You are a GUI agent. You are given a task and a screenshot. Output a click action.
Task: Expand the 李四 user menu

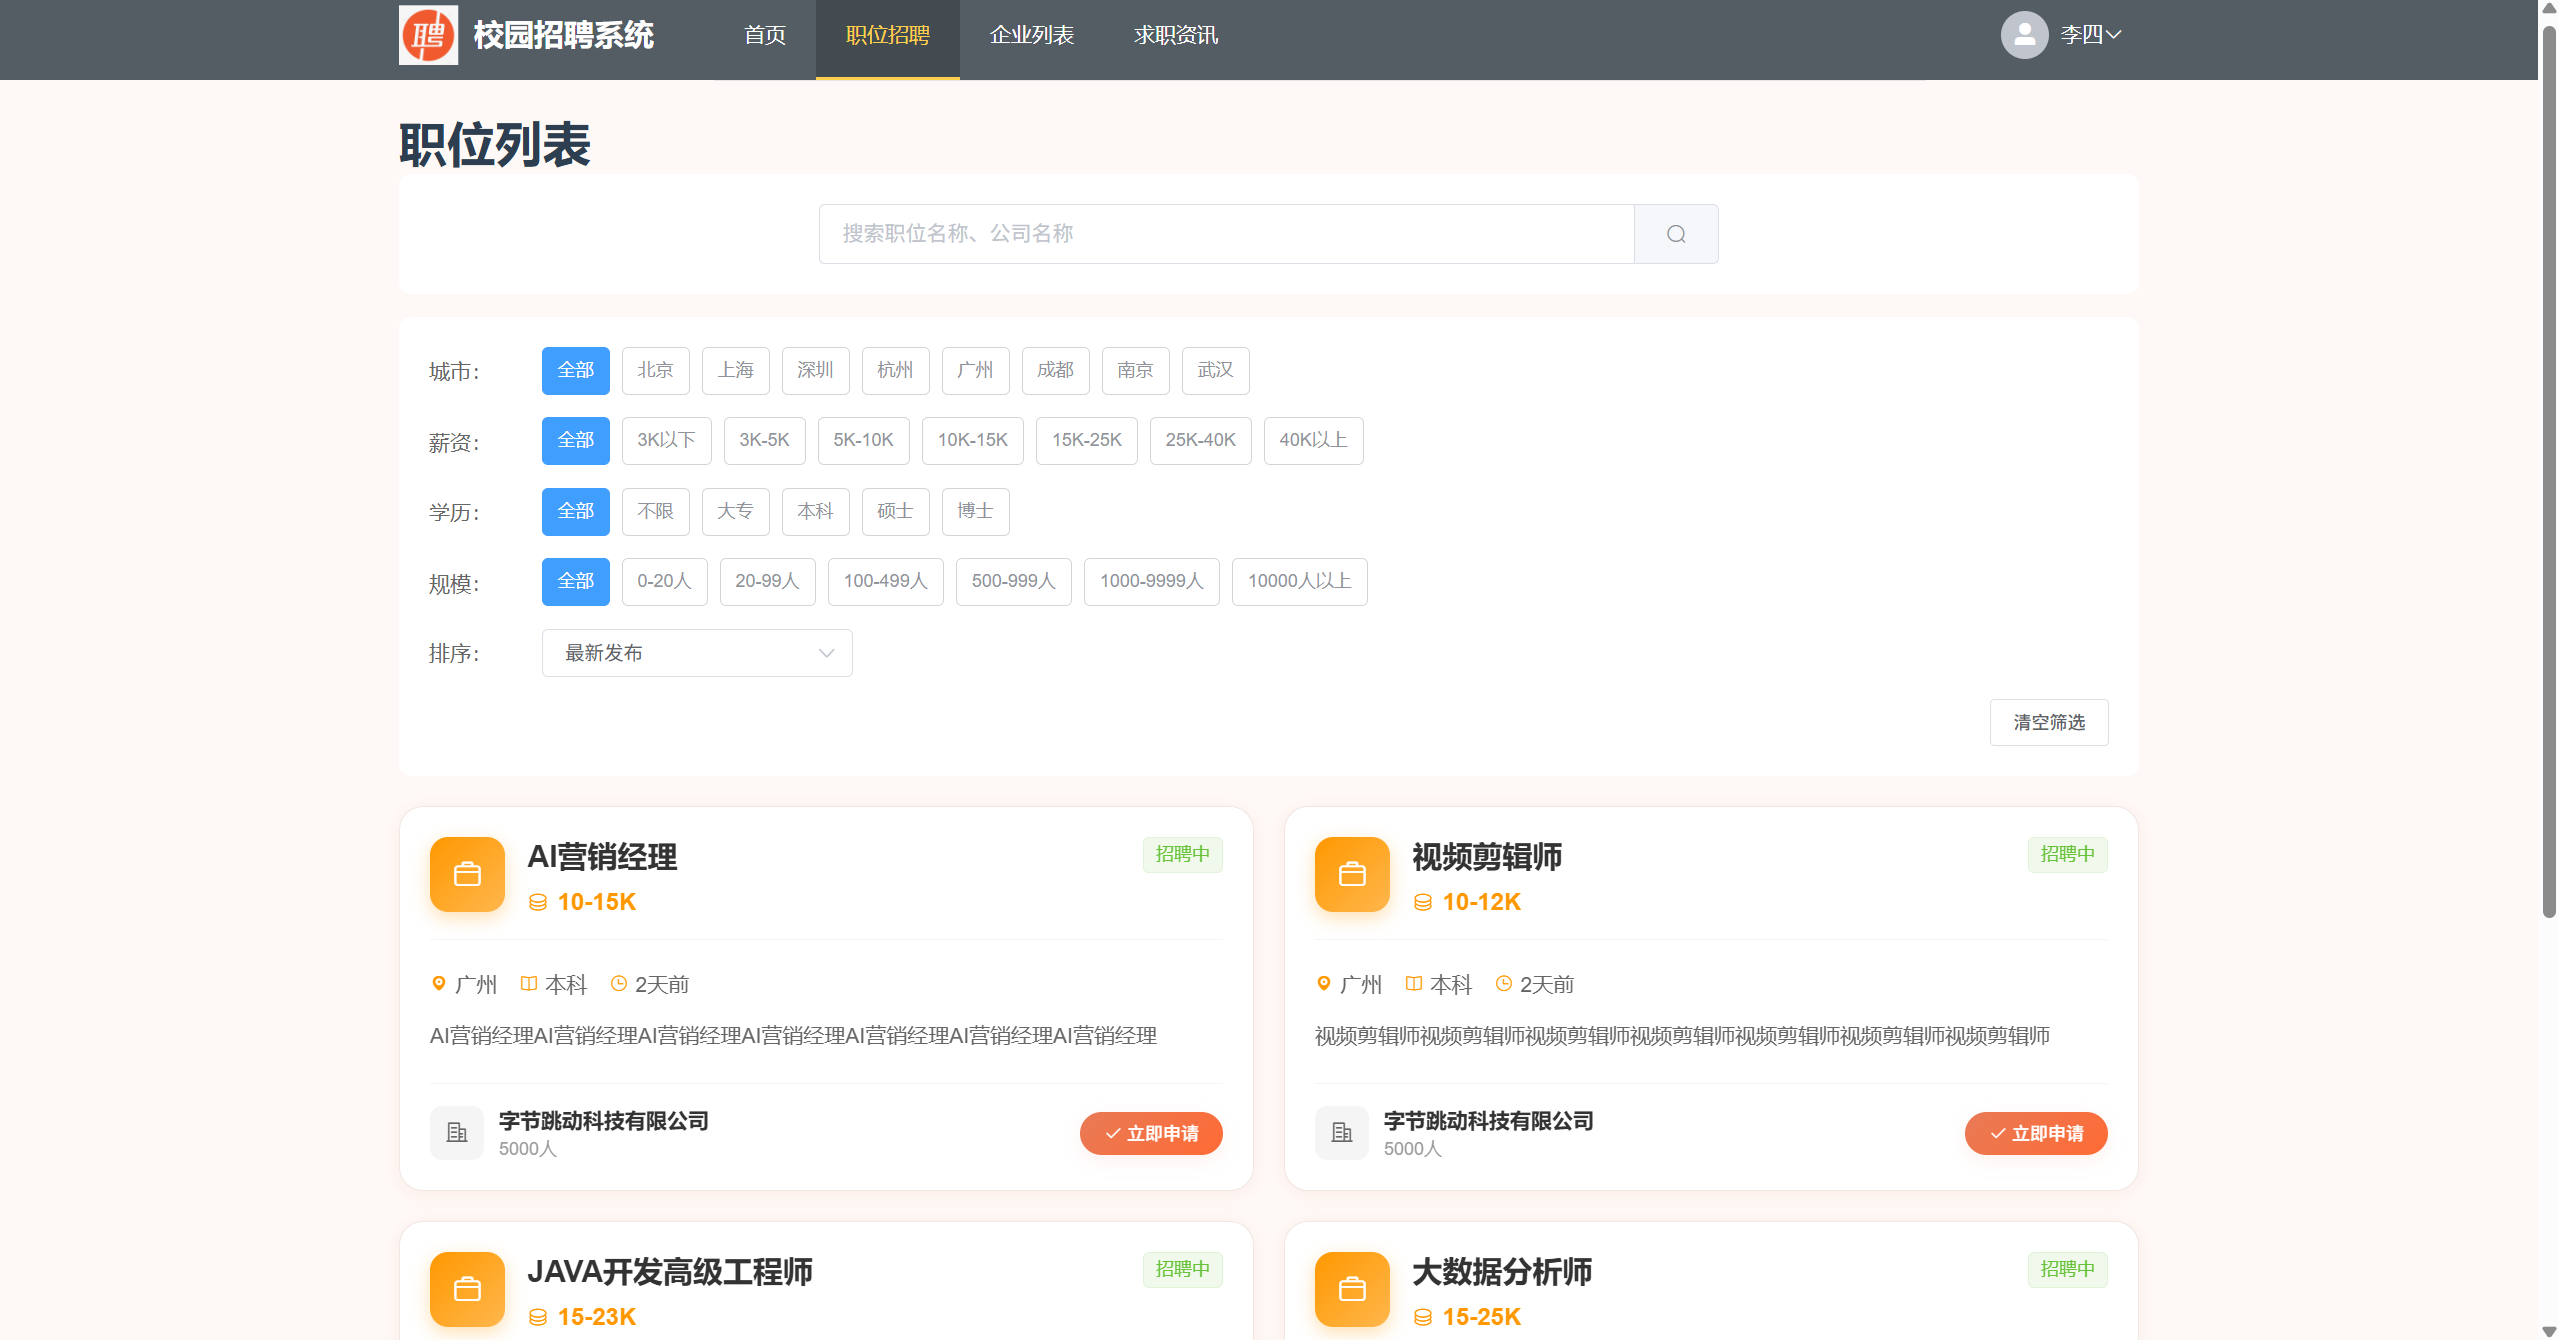tap(2090, 35)
